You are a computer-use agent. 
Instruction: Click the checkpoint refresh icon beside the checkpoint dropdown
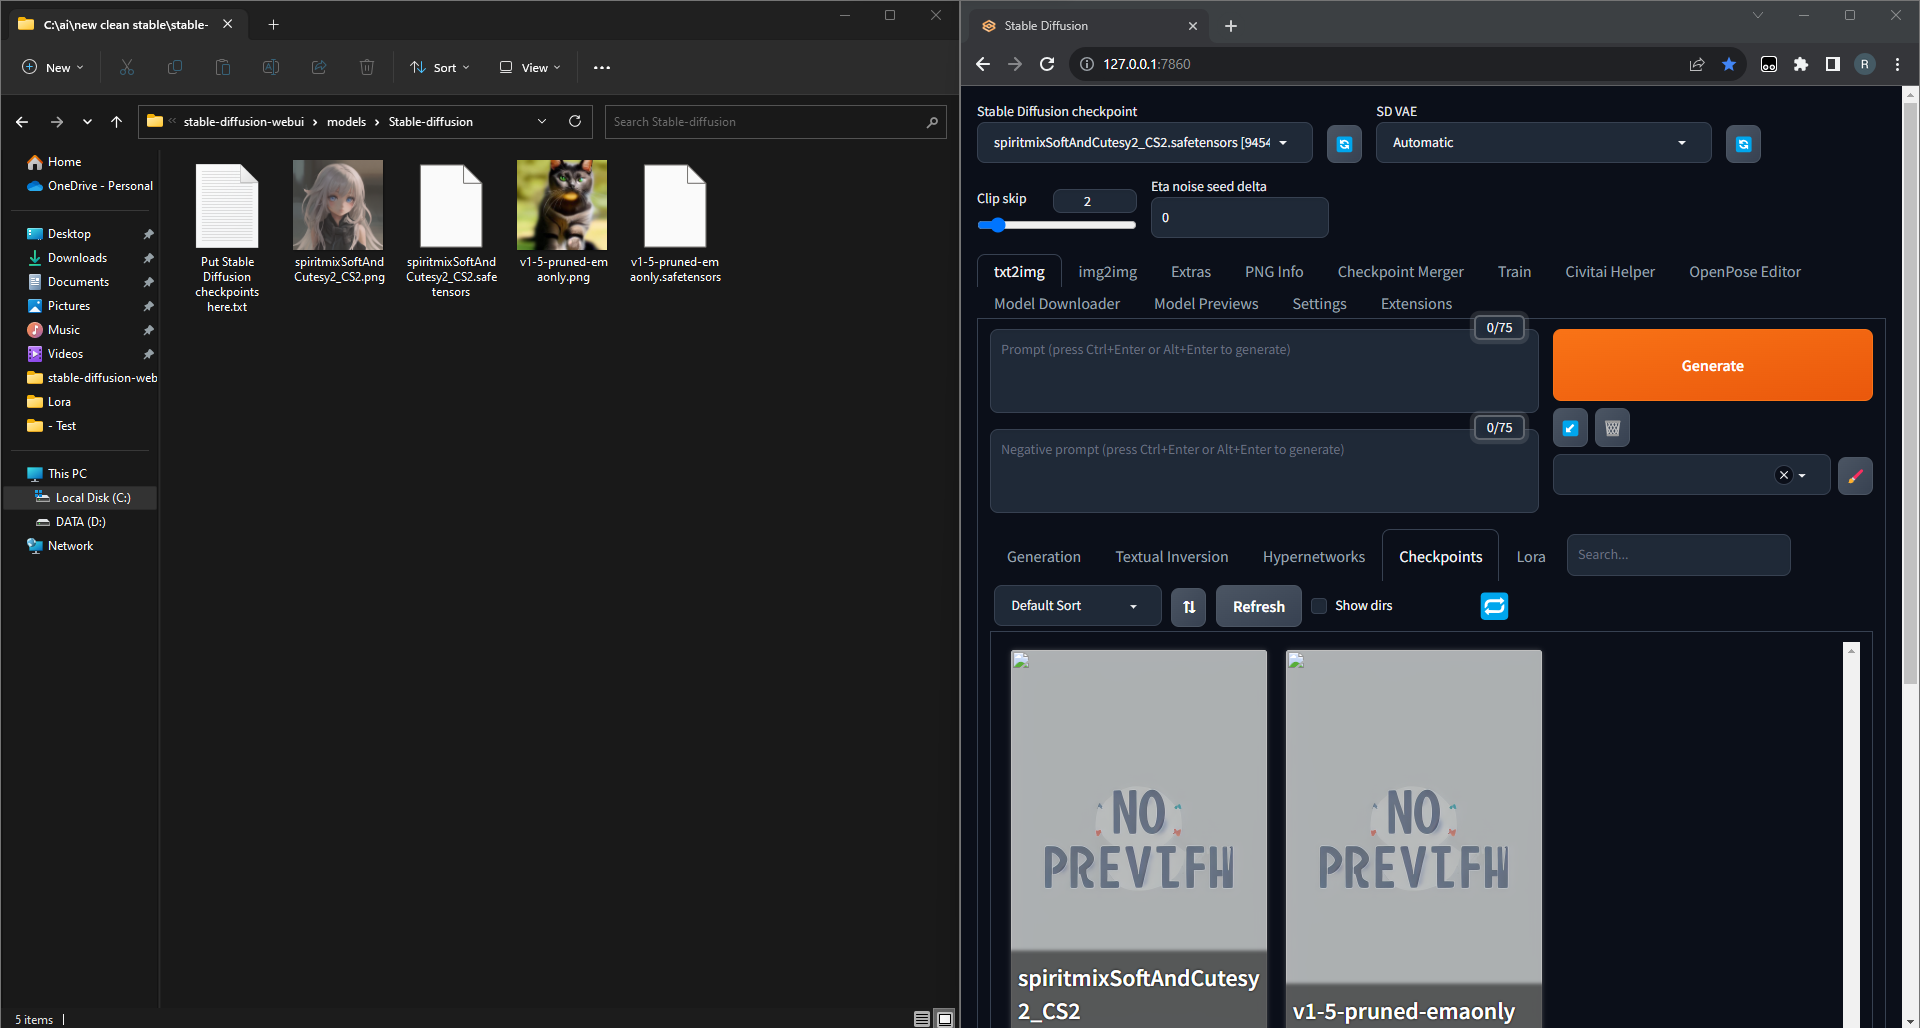tap(1343, 143)
